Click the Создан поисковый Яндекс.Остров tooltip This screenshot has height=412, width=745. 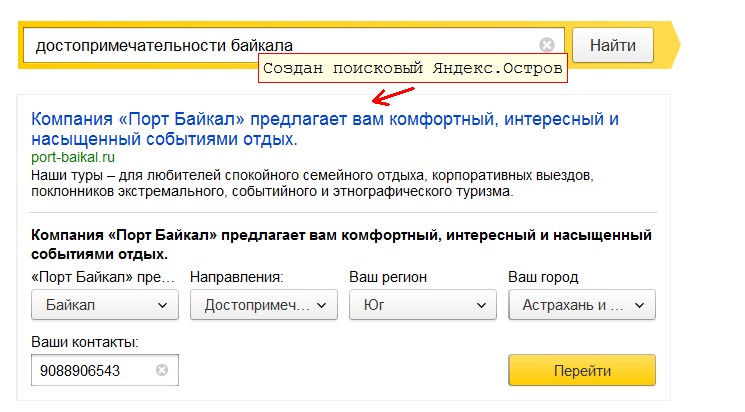tap(412, 70)
